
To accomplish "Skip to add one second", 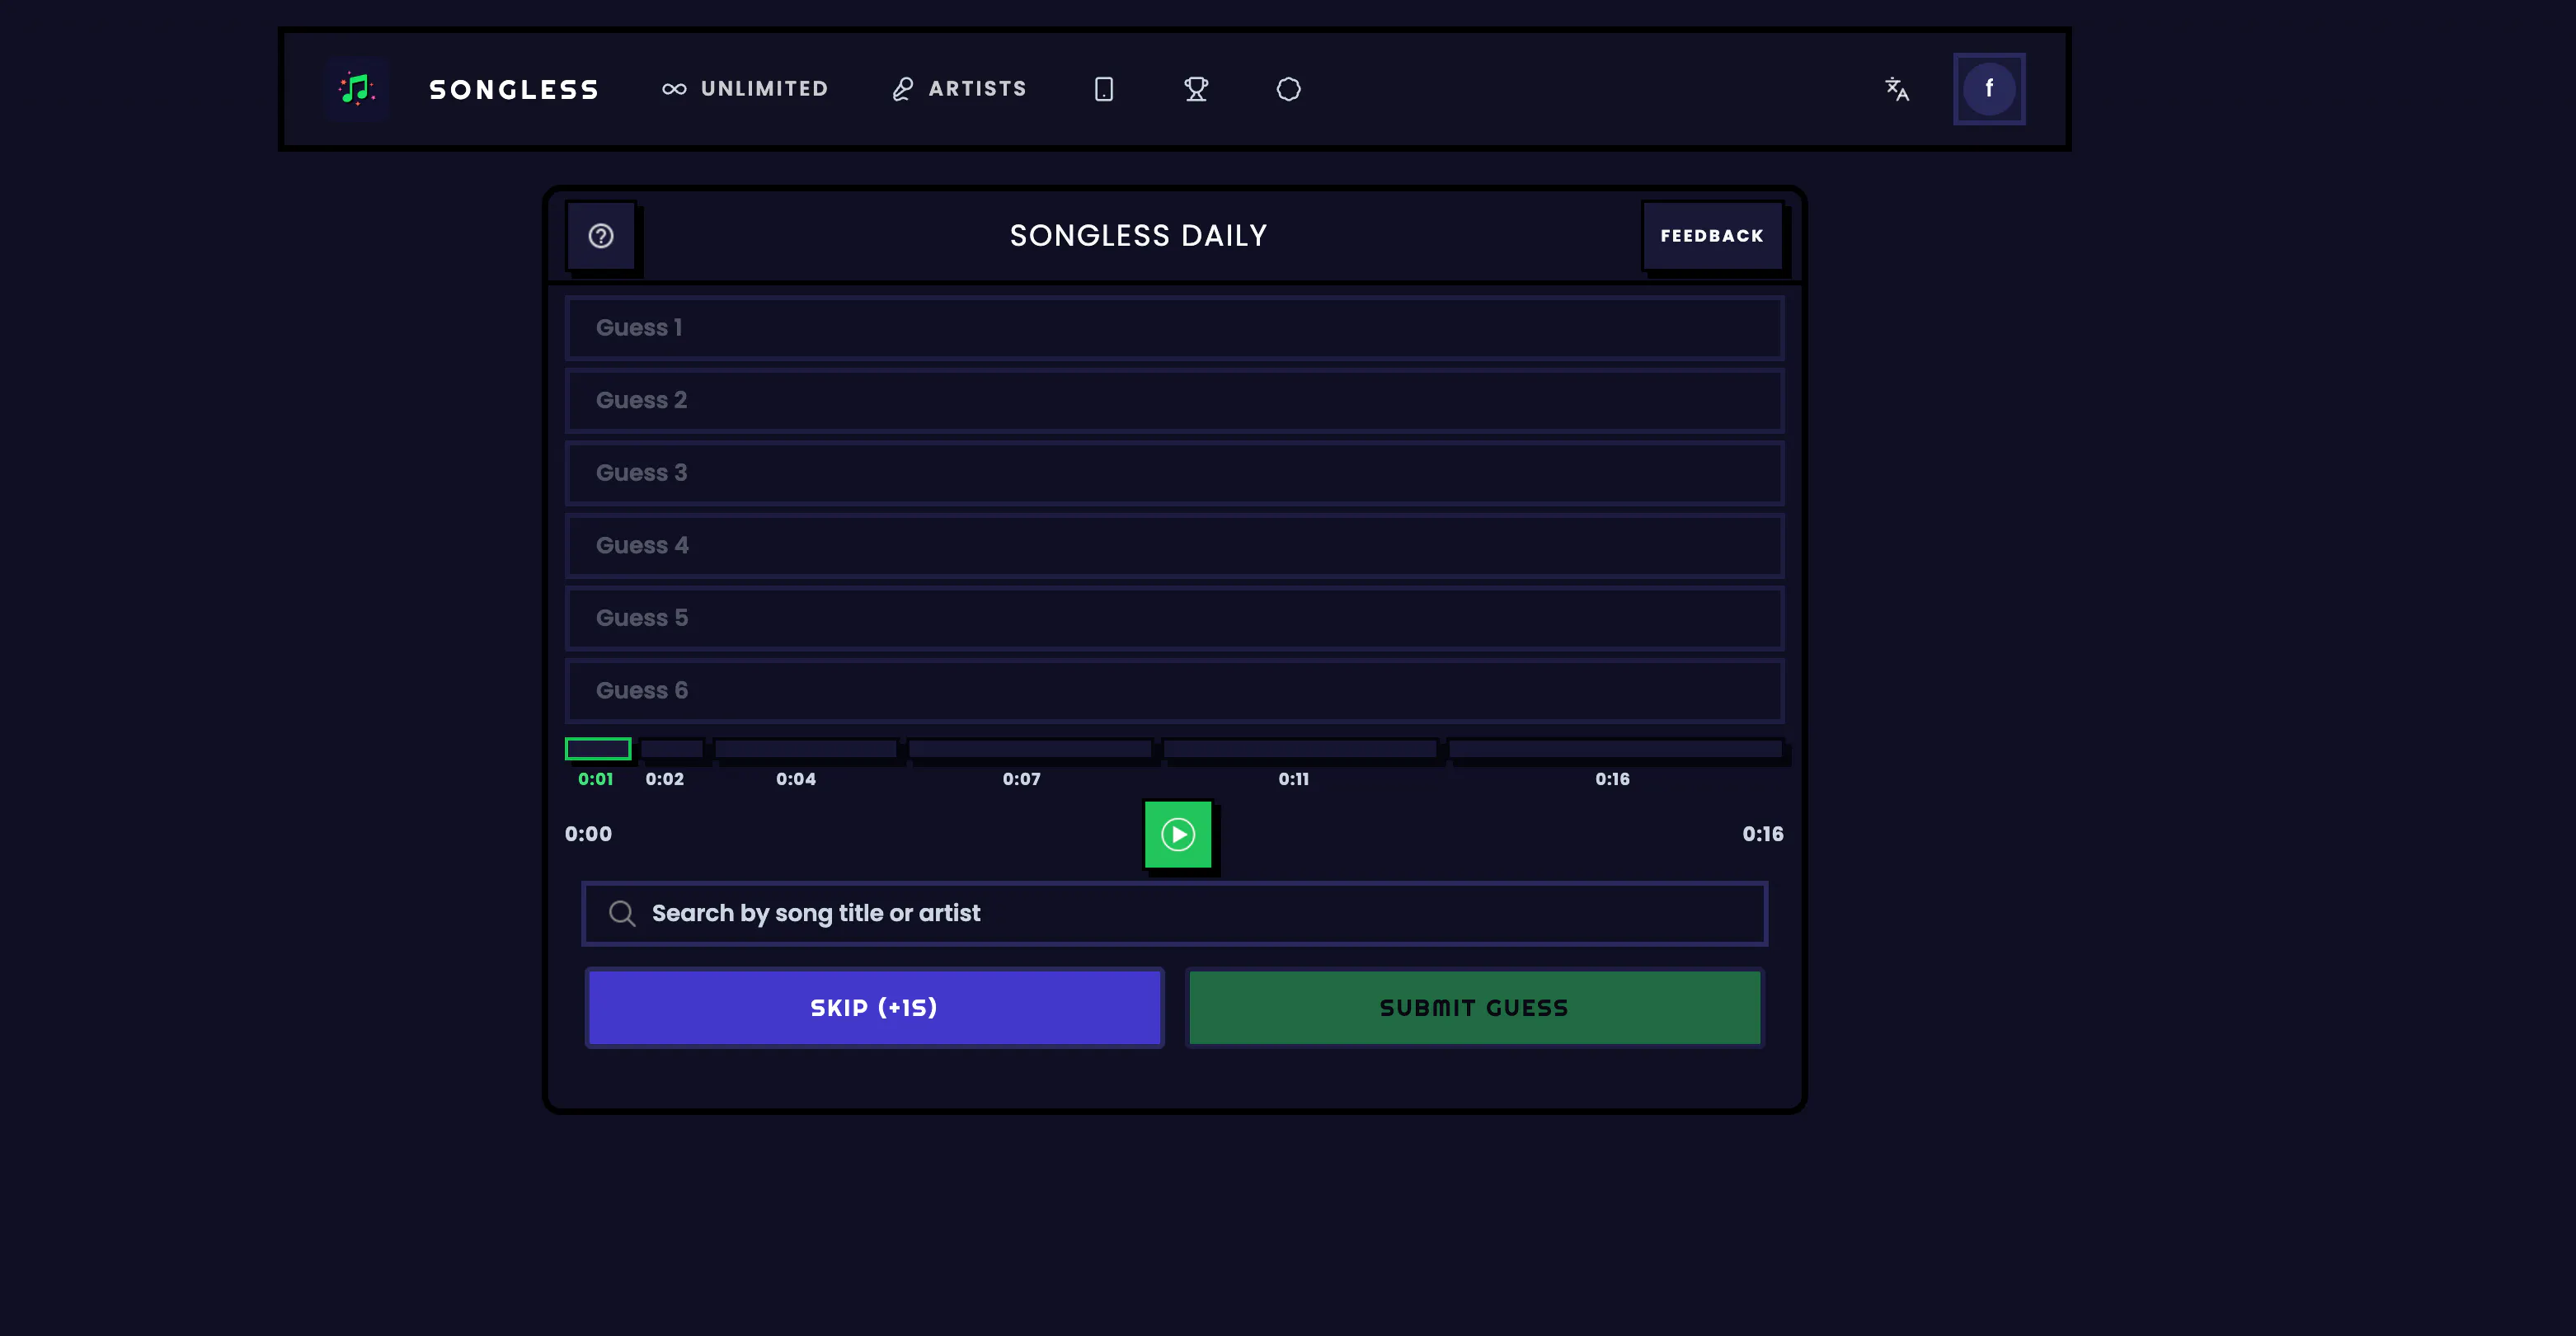I will (x=874, y=1008).
